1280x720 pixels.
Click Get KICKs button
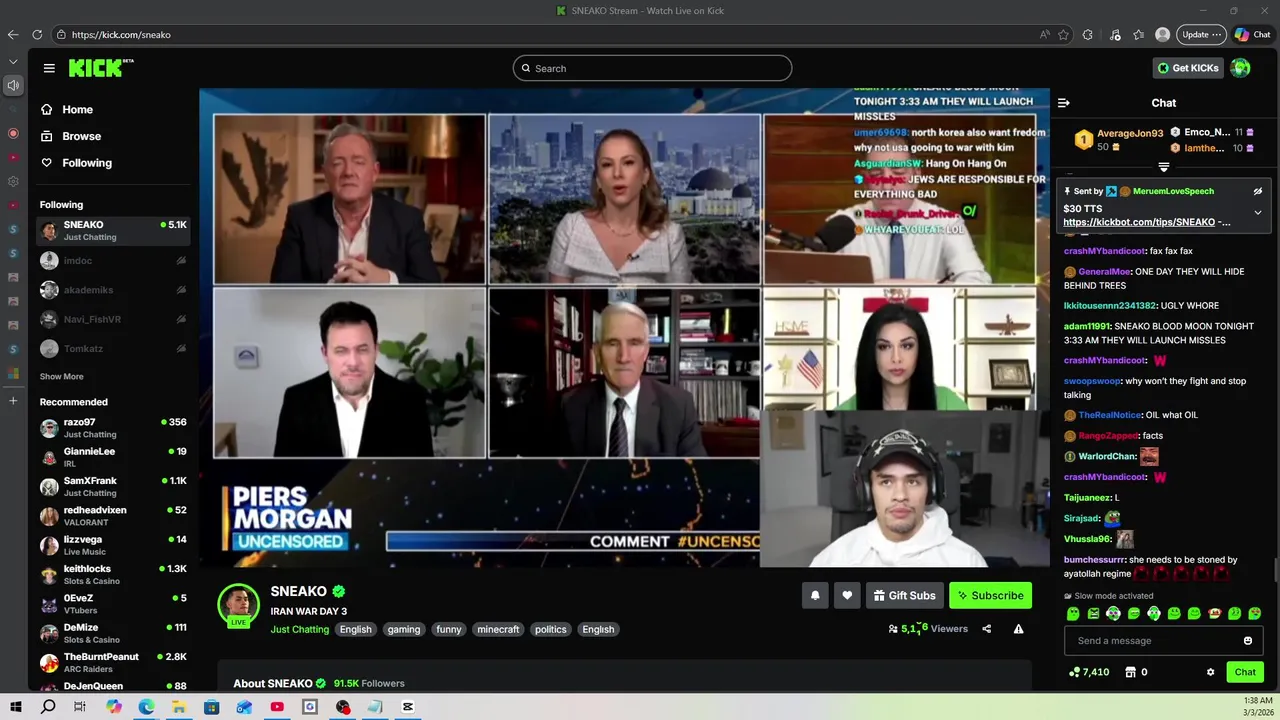pyautogui.click(x=1187, y=68)
